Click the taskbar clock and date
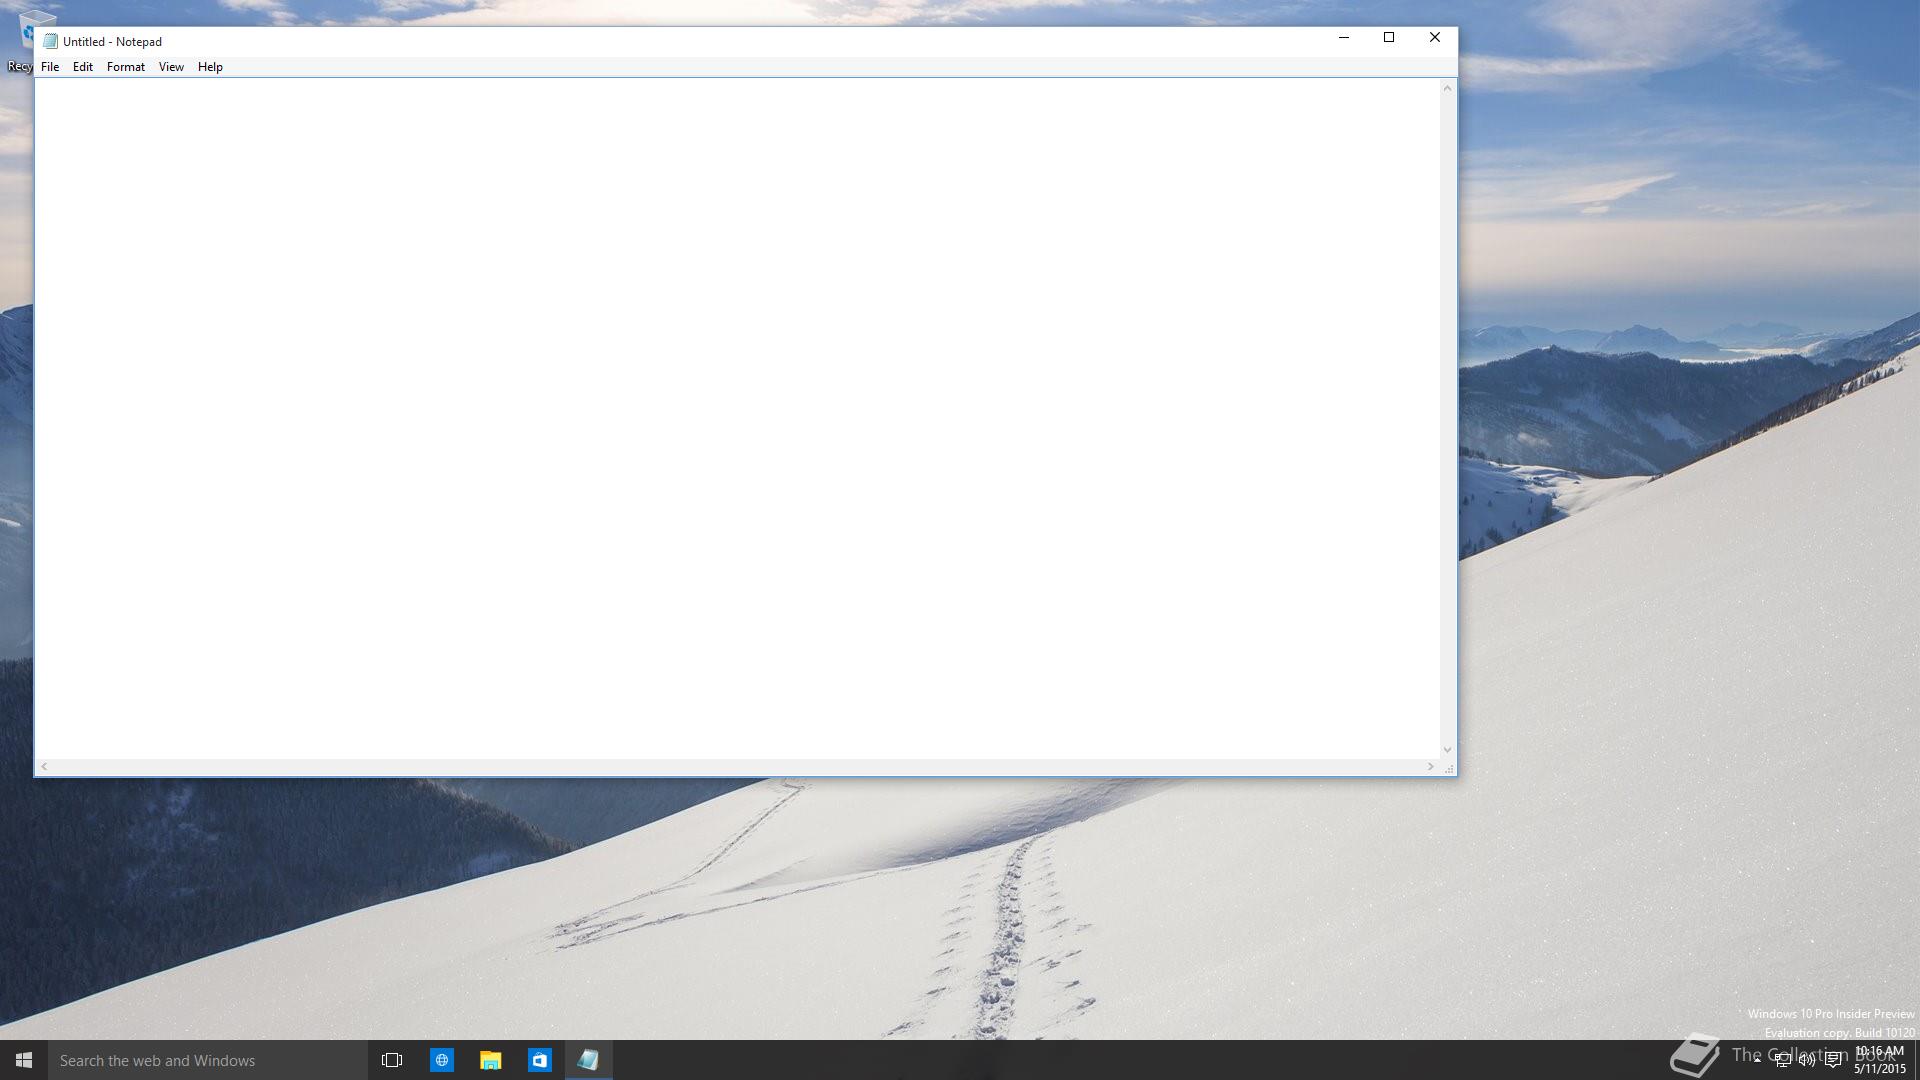 click(x=1879, y=1060)
